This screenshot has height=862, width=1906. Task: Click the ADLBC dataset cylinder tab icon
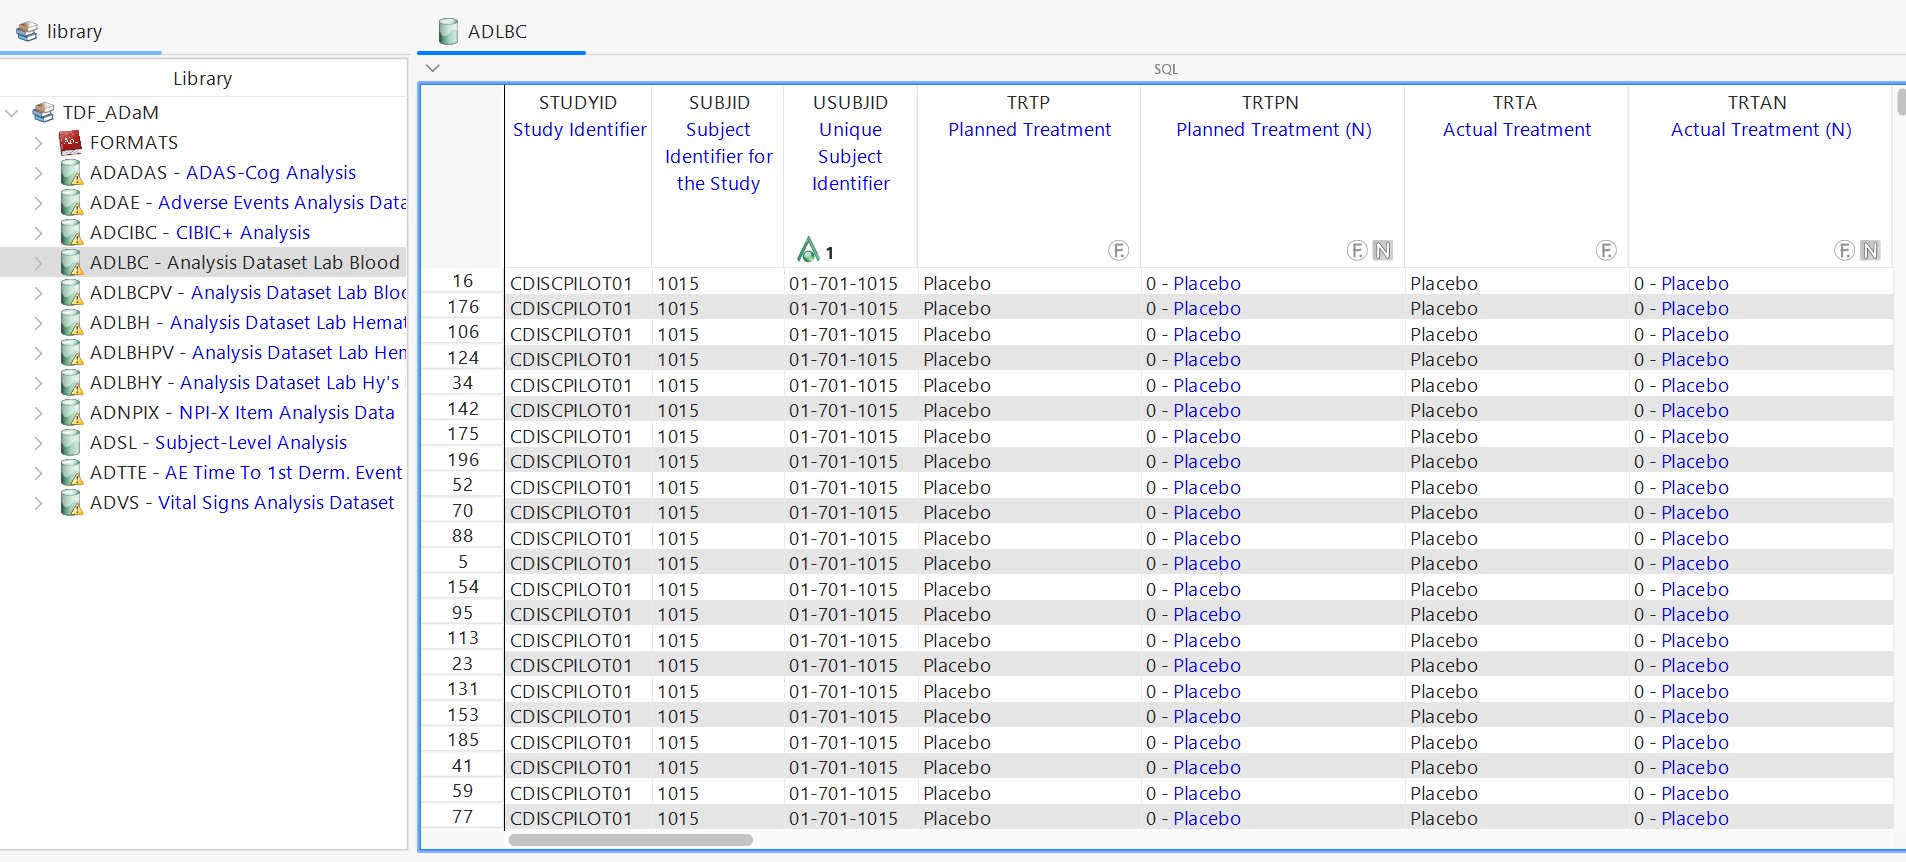pos(449,31)
